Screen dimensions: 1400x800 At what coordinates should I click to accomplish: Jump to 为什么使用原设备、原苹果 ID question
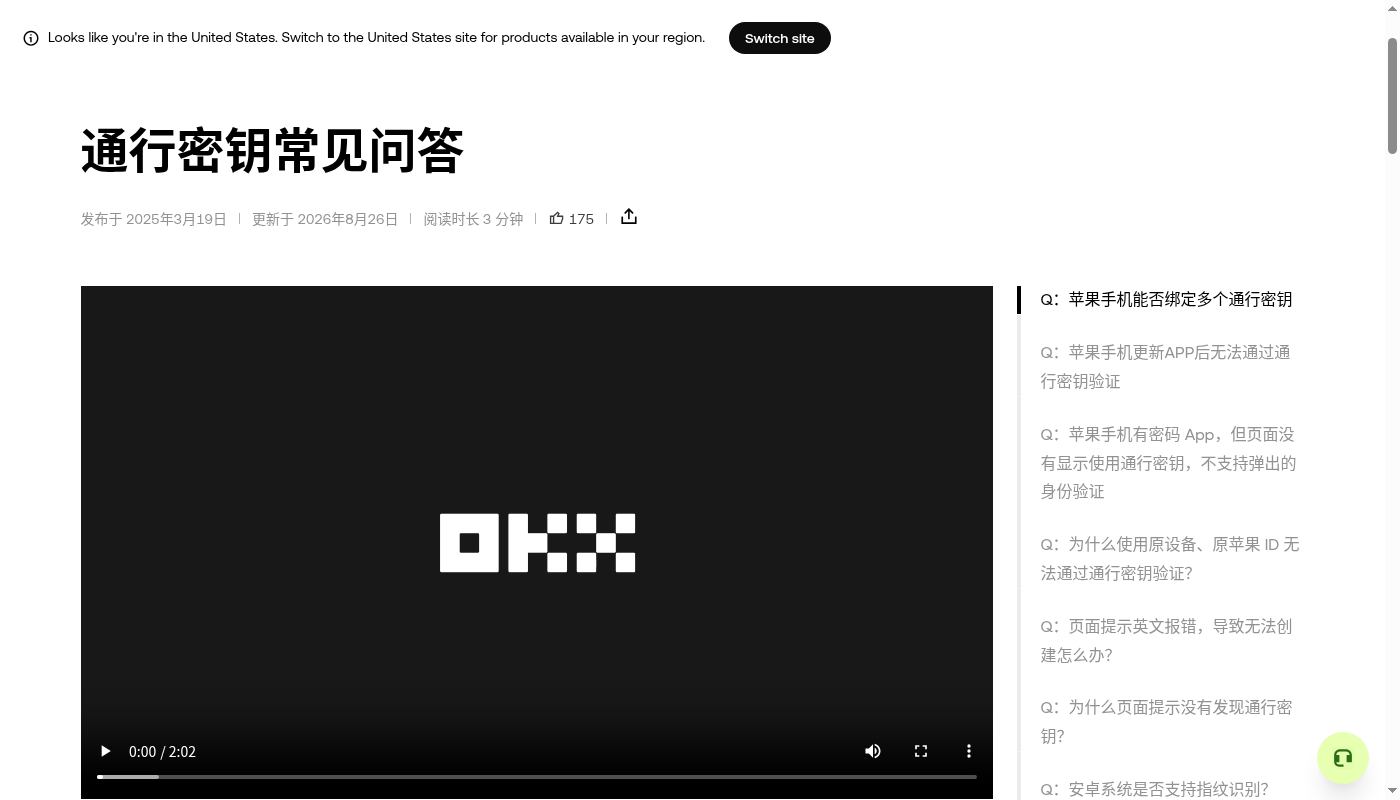(1169, 559)
